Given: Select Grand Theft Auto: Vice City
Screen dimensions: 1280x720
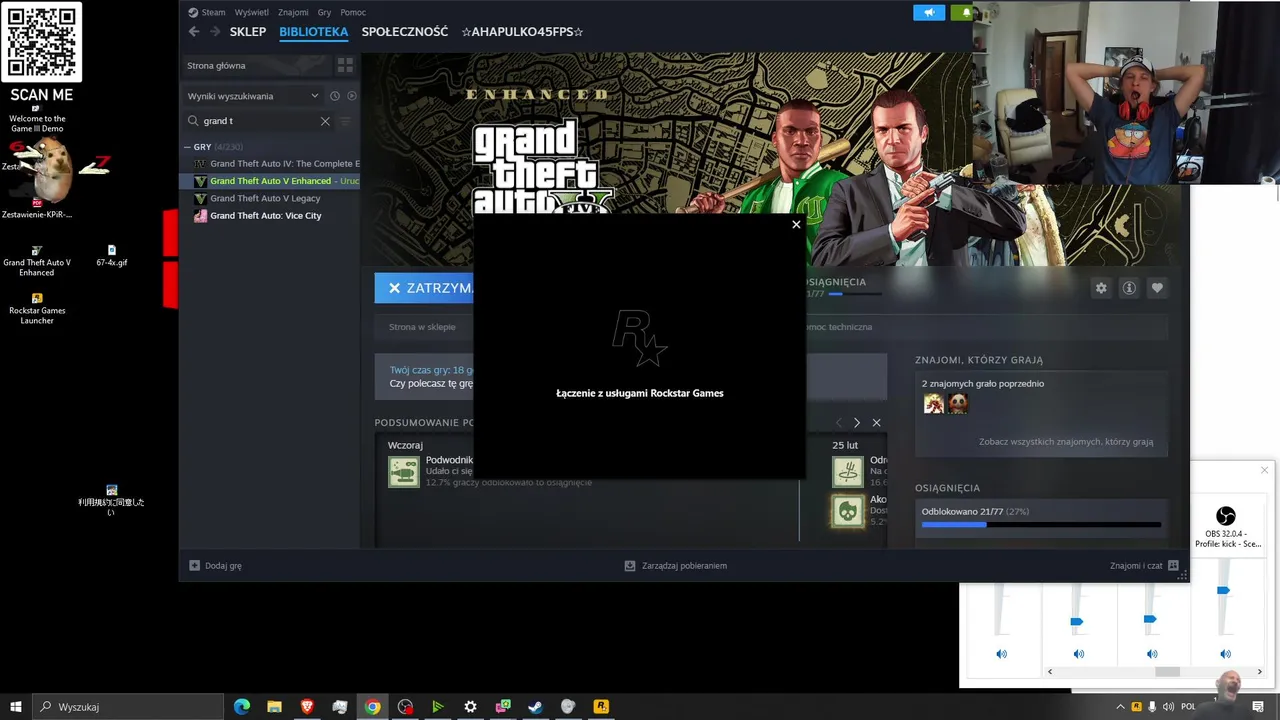Looking at the screenshot, I should (x=270, y=216).
